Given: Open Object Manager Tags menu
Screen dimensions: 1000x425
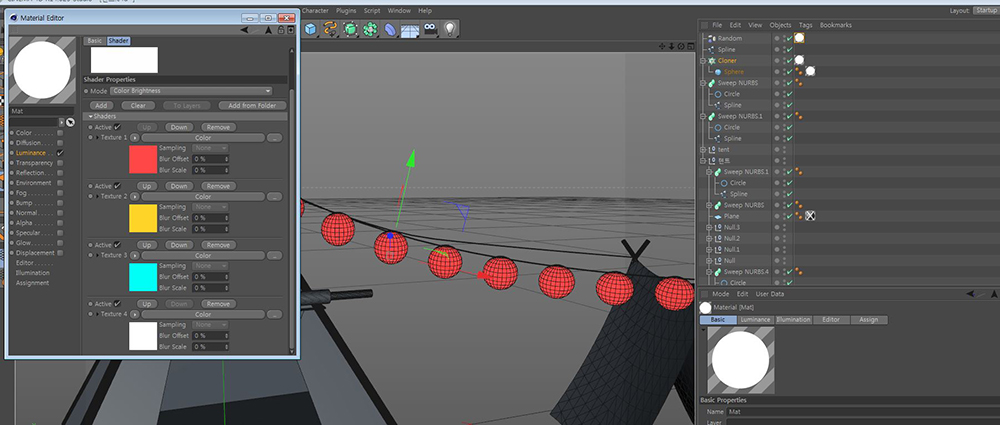Looking at the screenshot, I should tap(805, 25).
